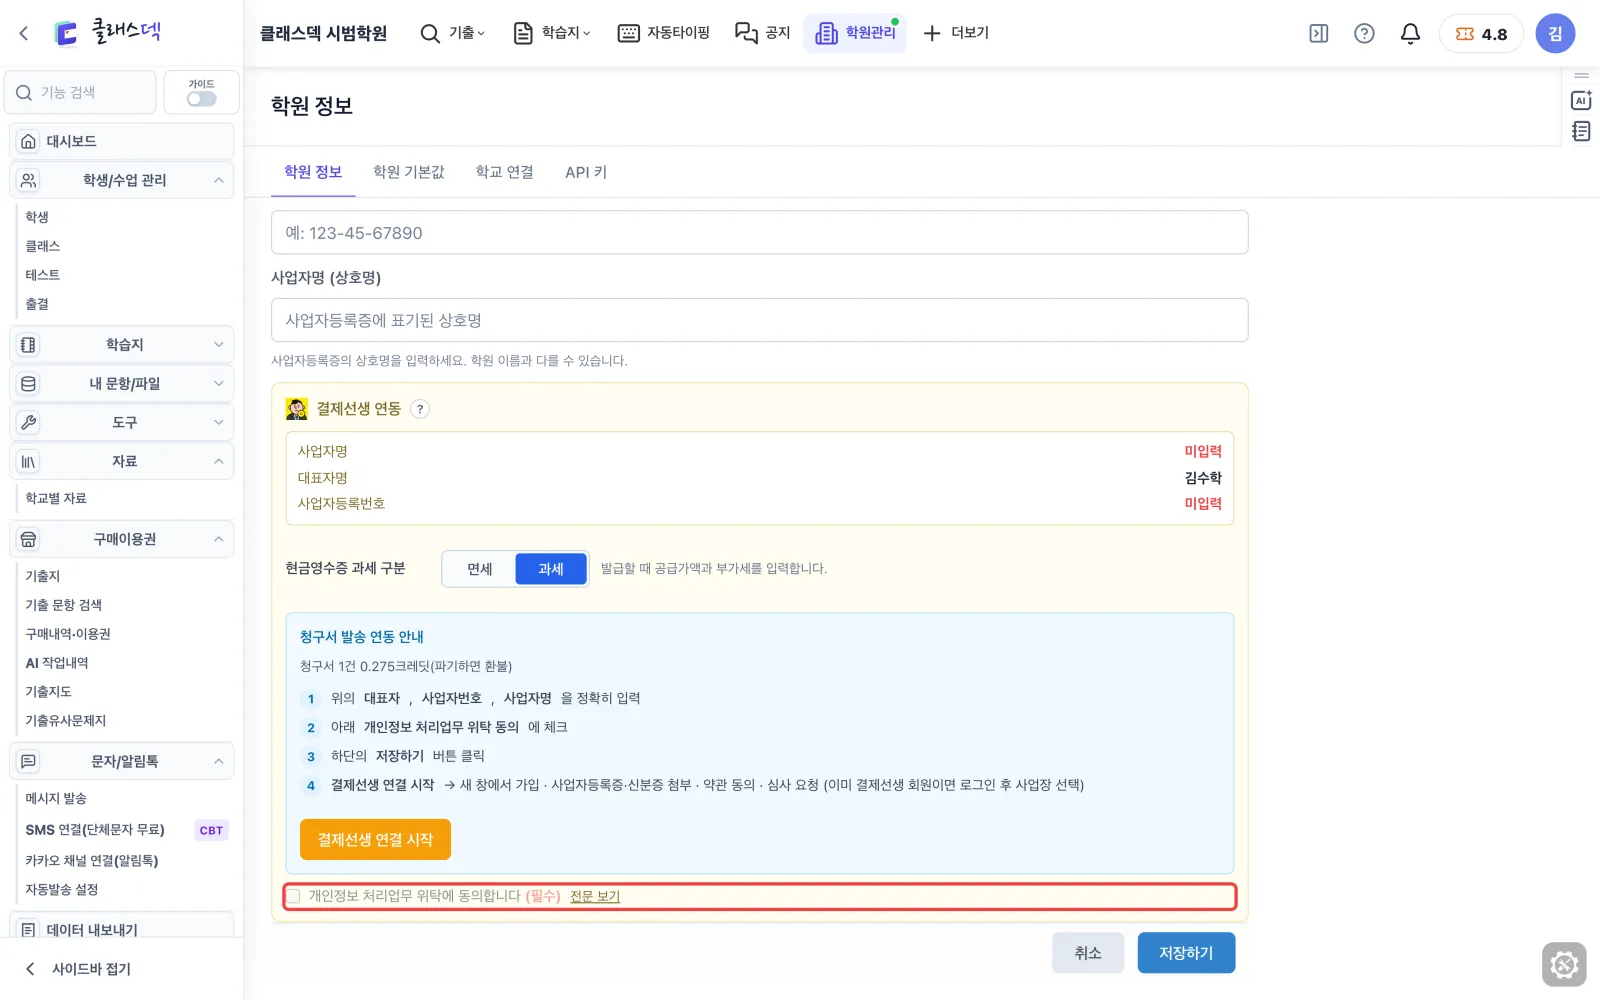Image resolution: width=1600 pixels, height=1000 pixels.
Task: Toggle the 가이드 switch
Action: pyautogui.click(x=201, y=98)
